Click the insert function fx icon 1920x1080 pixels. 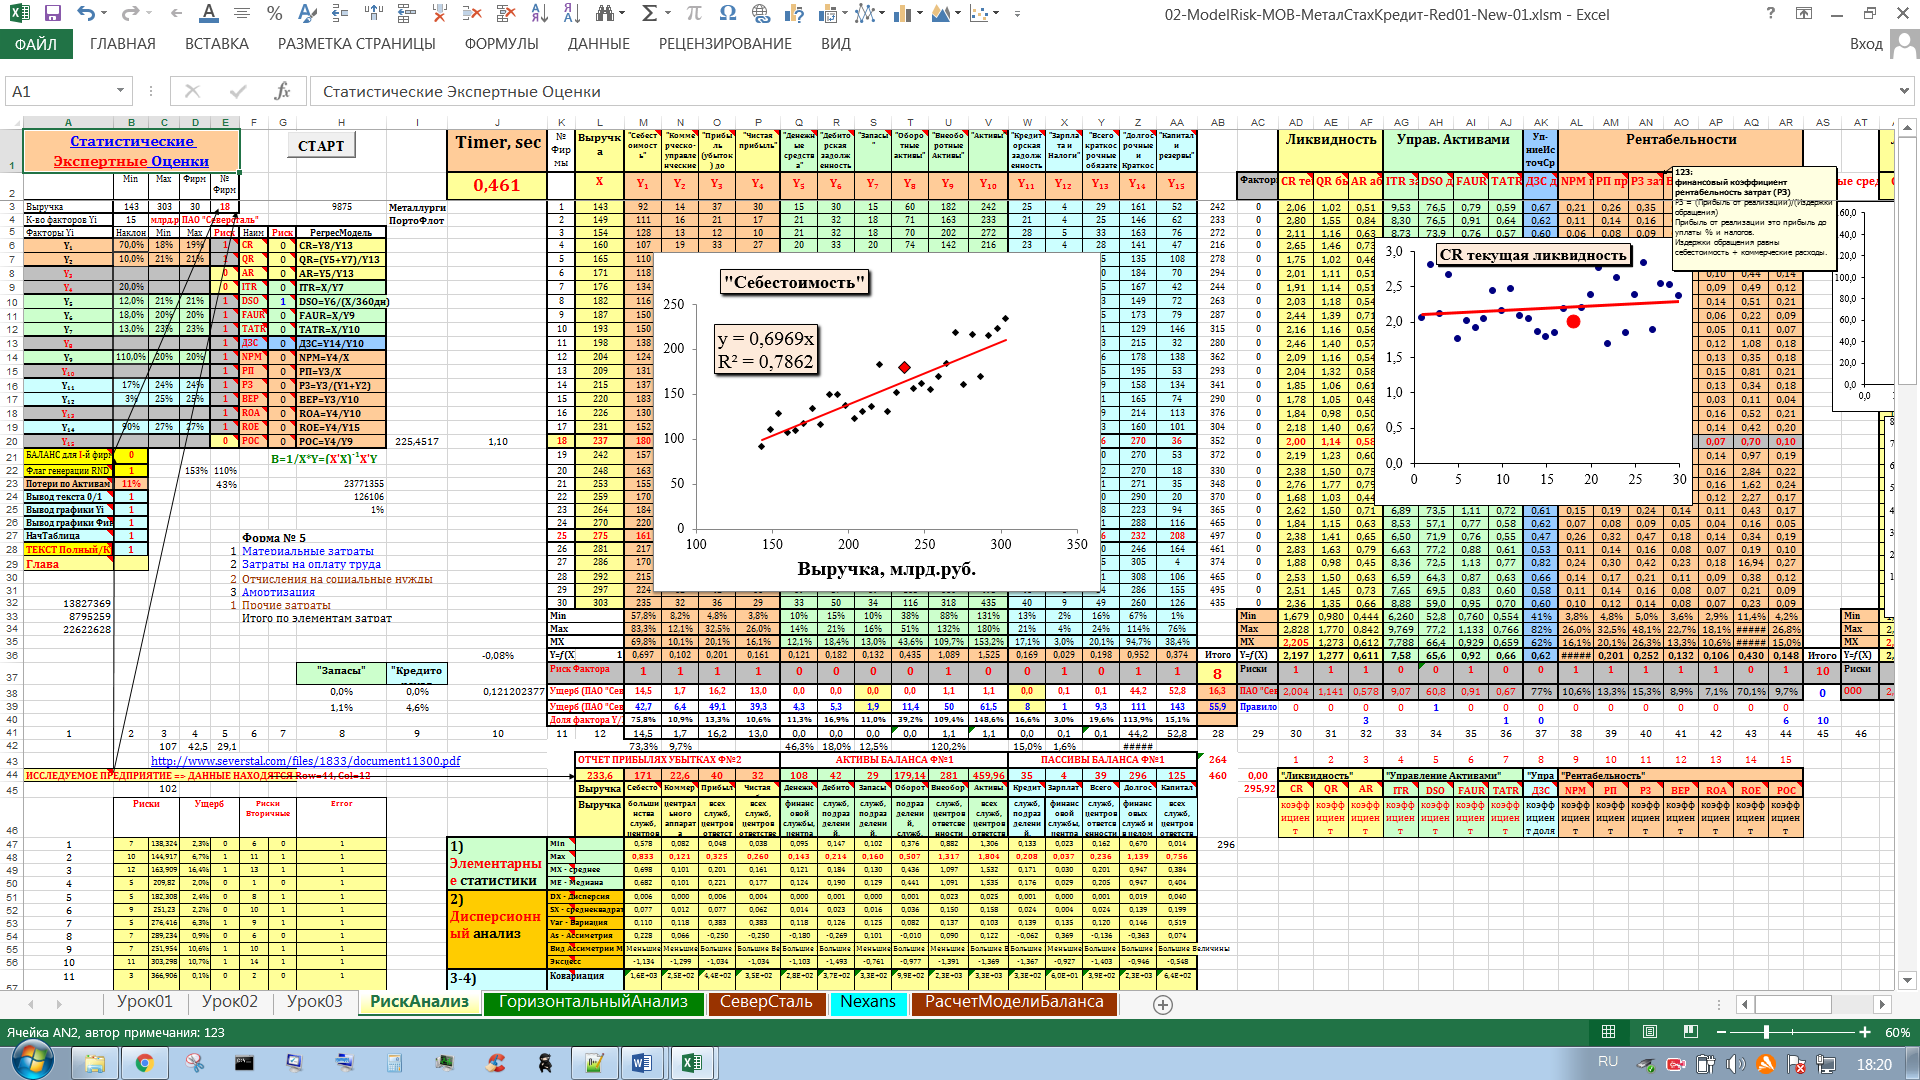tap(283, 91)
